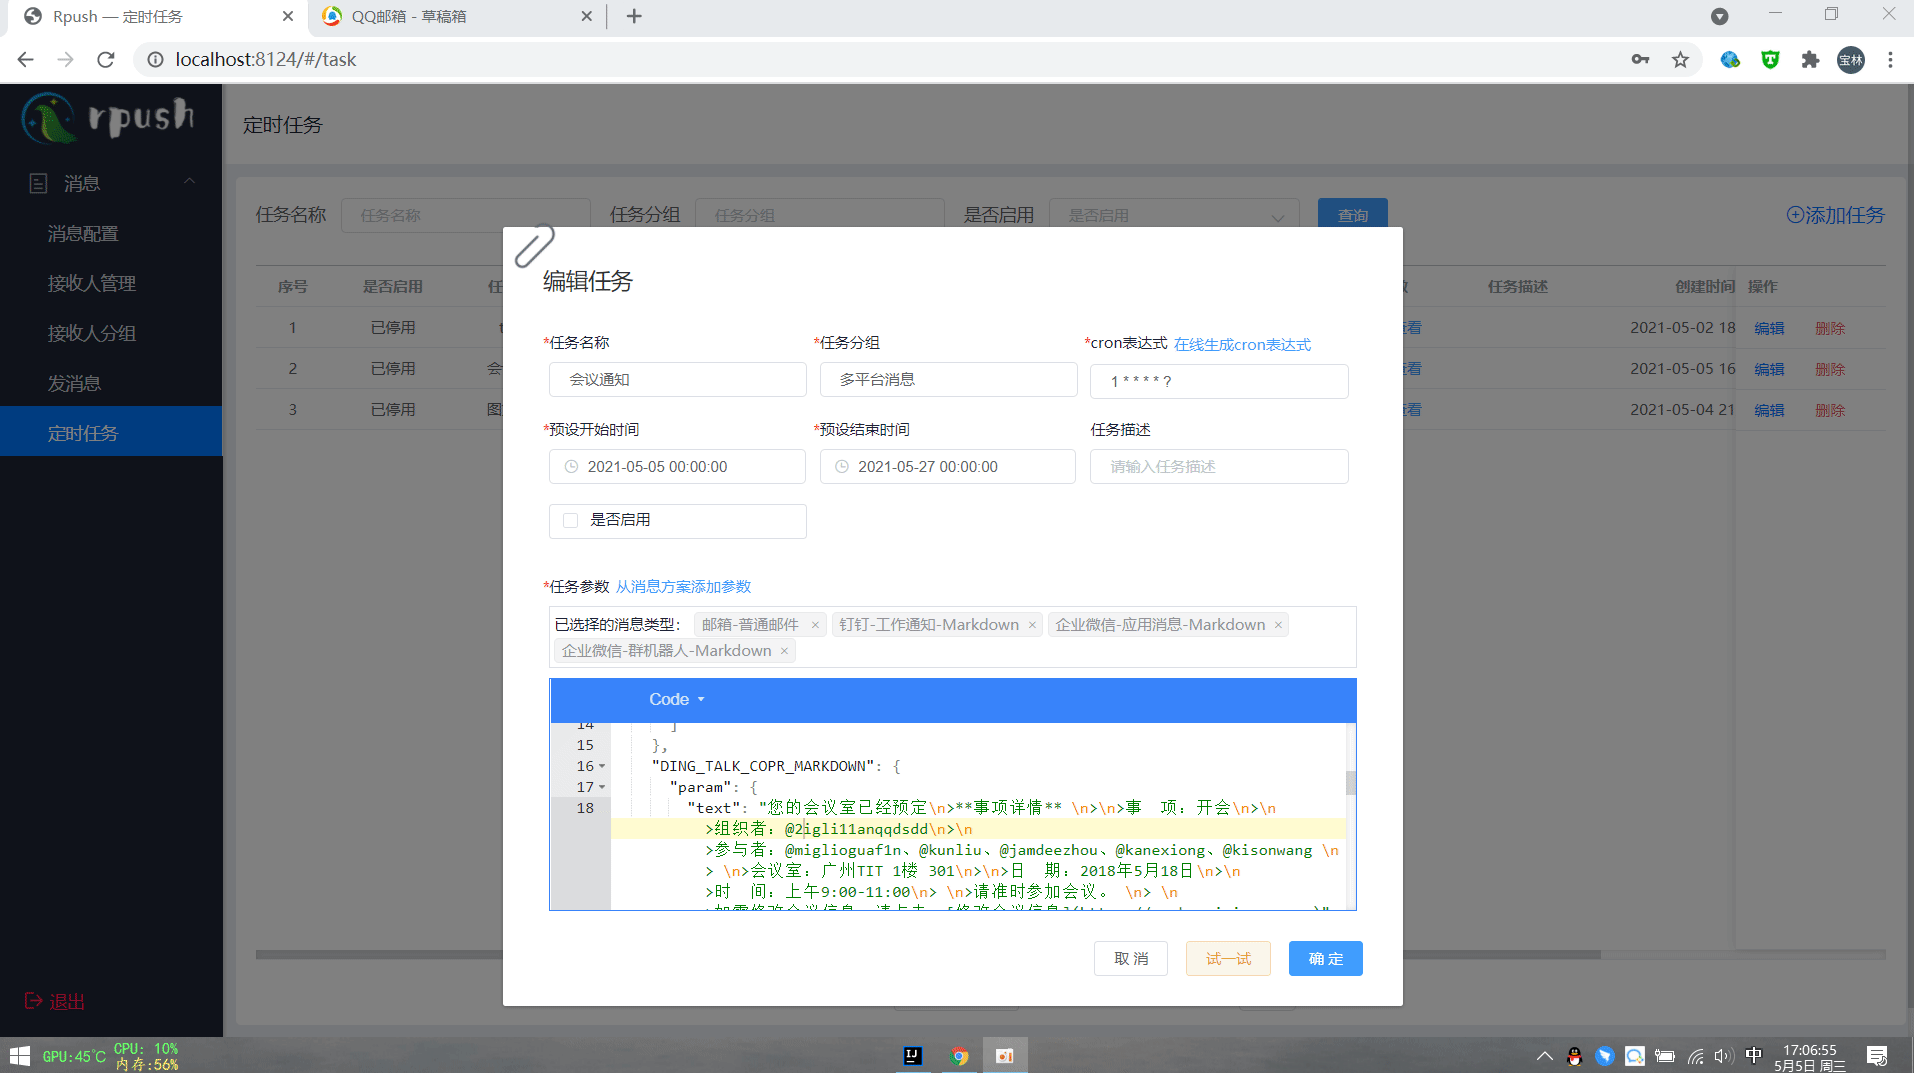Click the Rpush logo in the sidebar
Screen dimensions: 1914x1073
pos(50,118)
